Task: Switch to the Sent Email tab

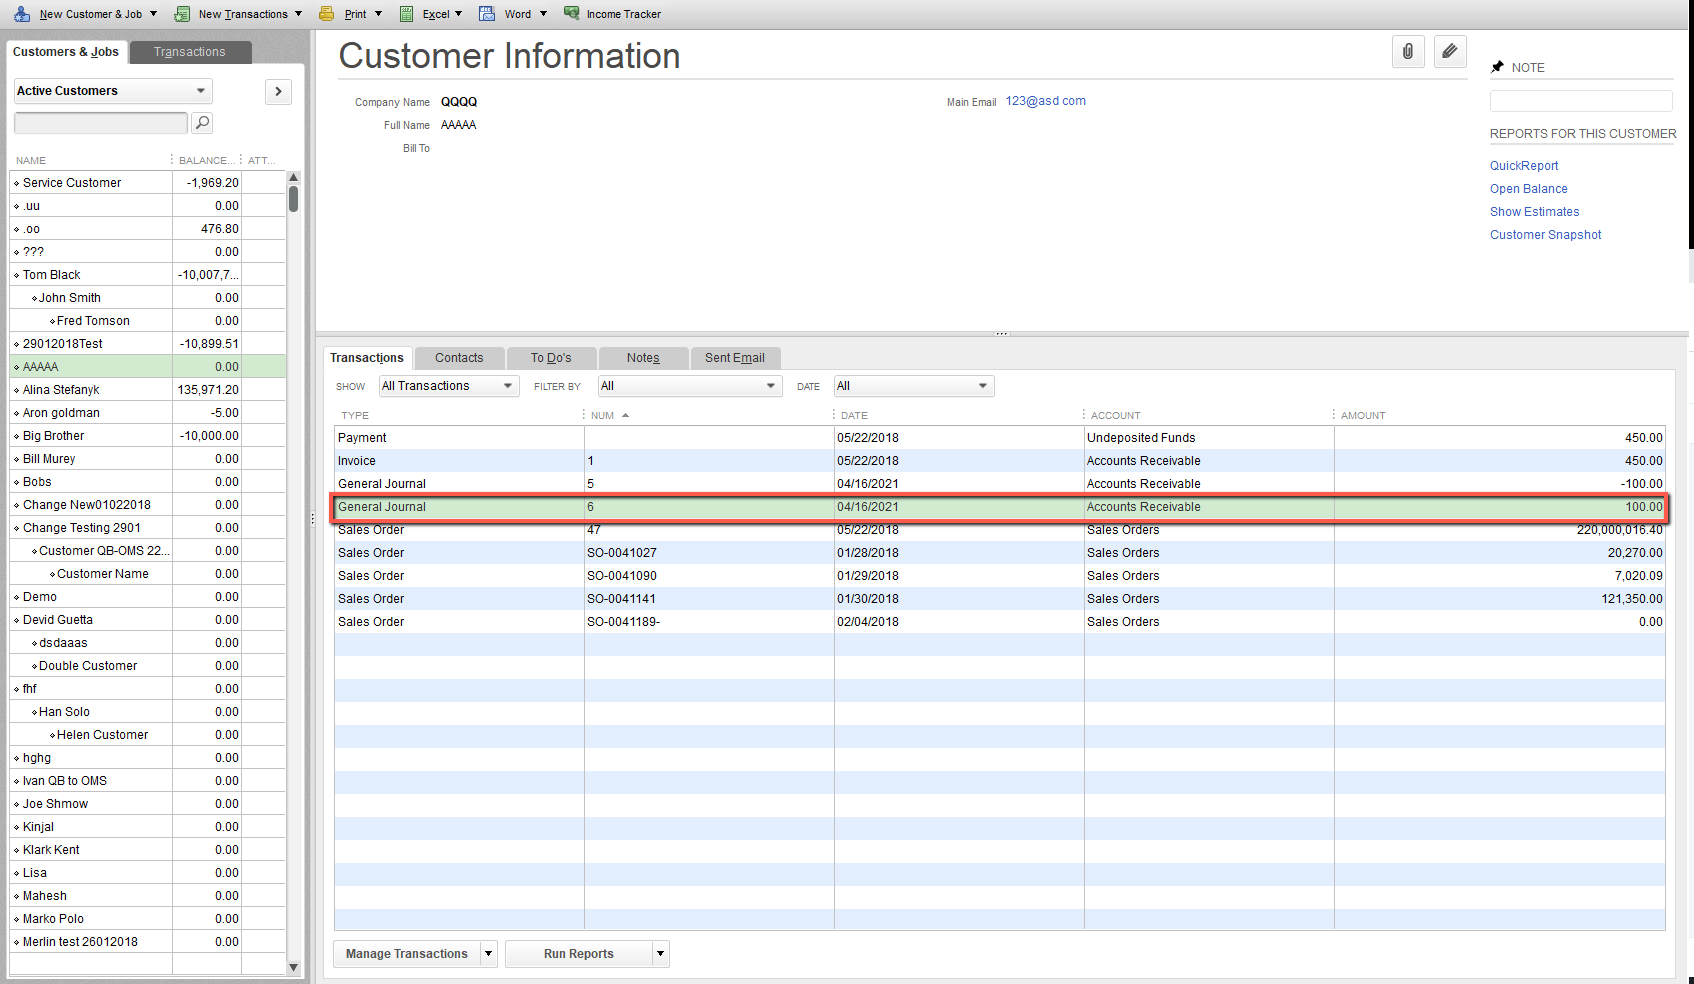Action: (734, 358)
